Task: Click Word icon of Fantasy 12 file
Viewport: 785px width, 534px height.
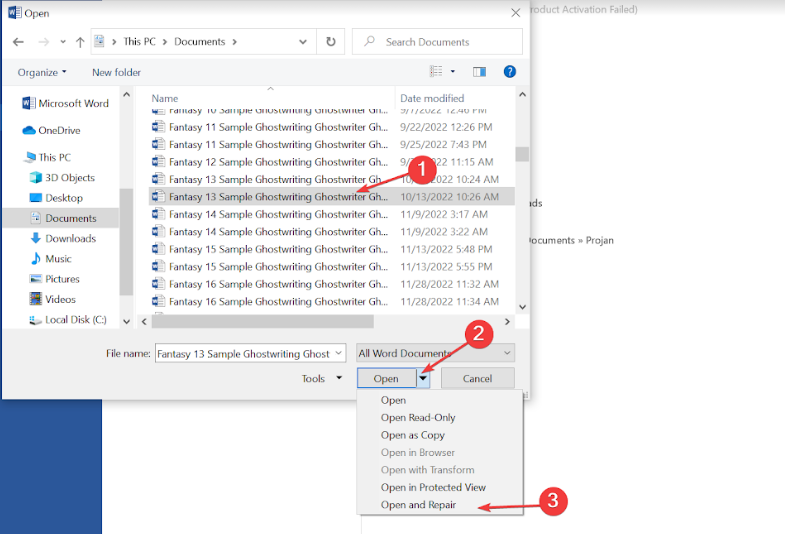Action: [x=158, y=162]
